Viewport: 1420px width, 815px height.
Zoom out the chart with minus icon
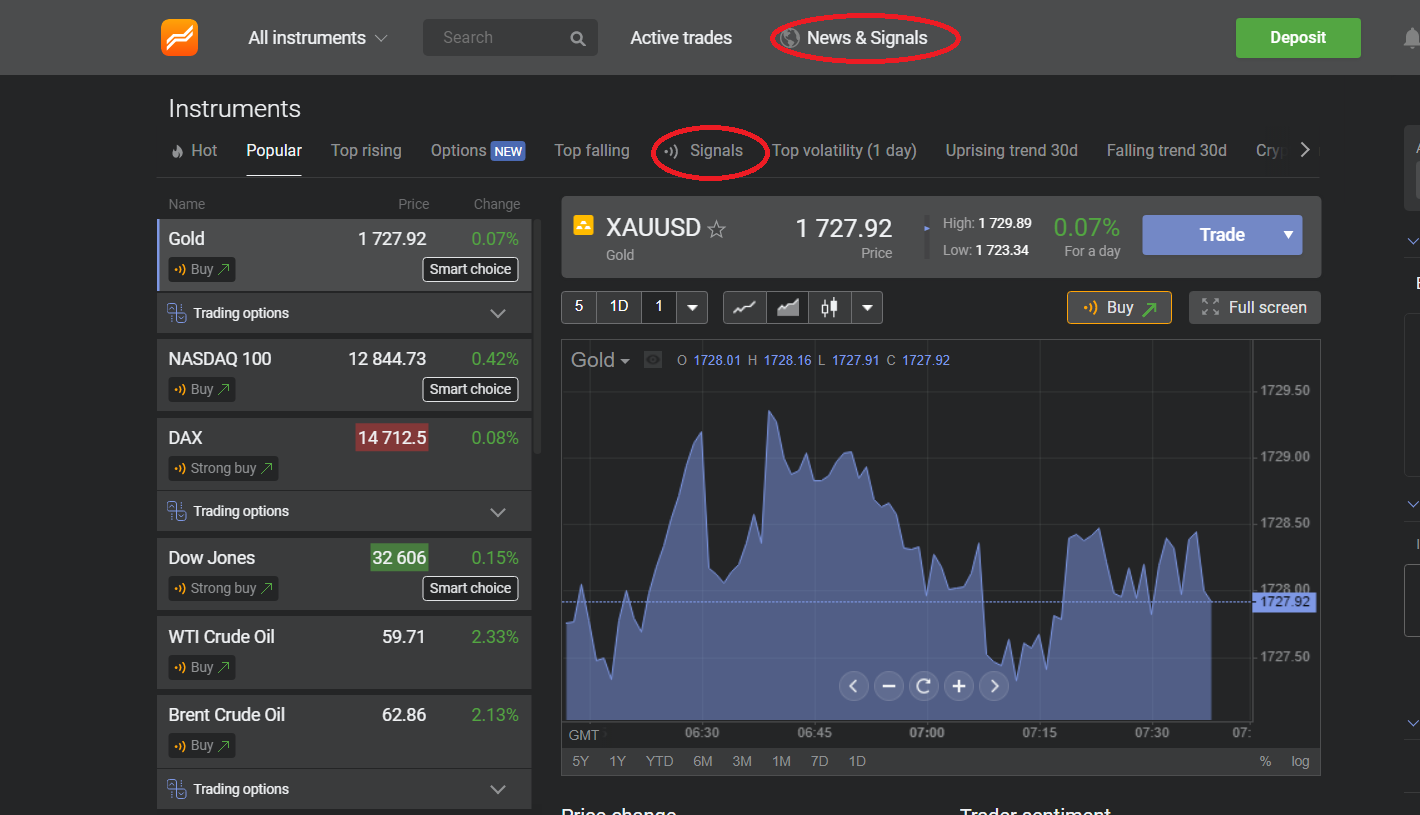[x=888, y=686]
